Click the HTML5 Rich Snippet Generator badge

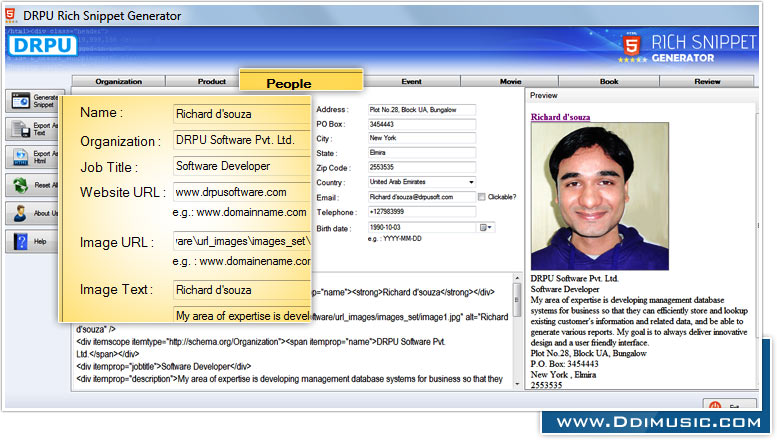pos(689,49)
